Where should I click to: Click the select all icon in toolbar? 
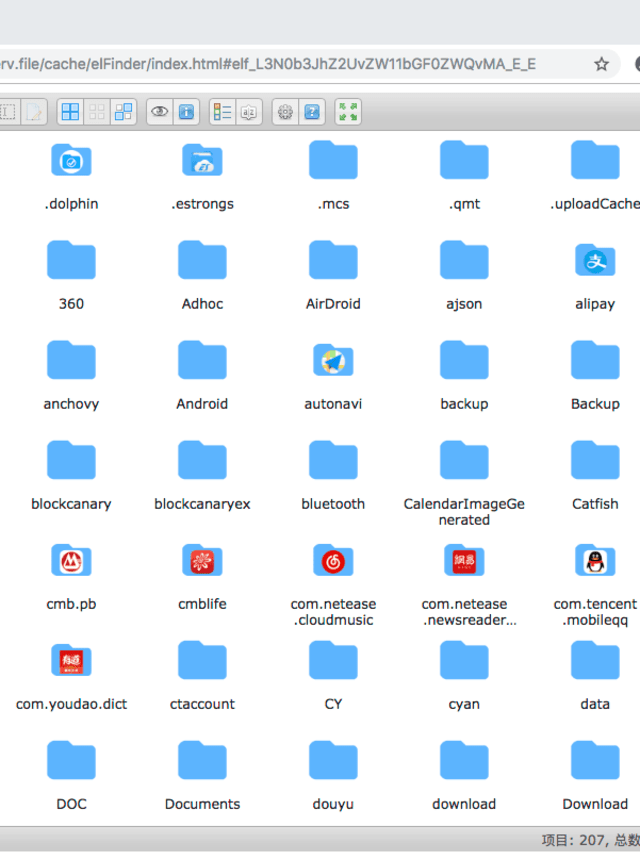pos(70,112)
